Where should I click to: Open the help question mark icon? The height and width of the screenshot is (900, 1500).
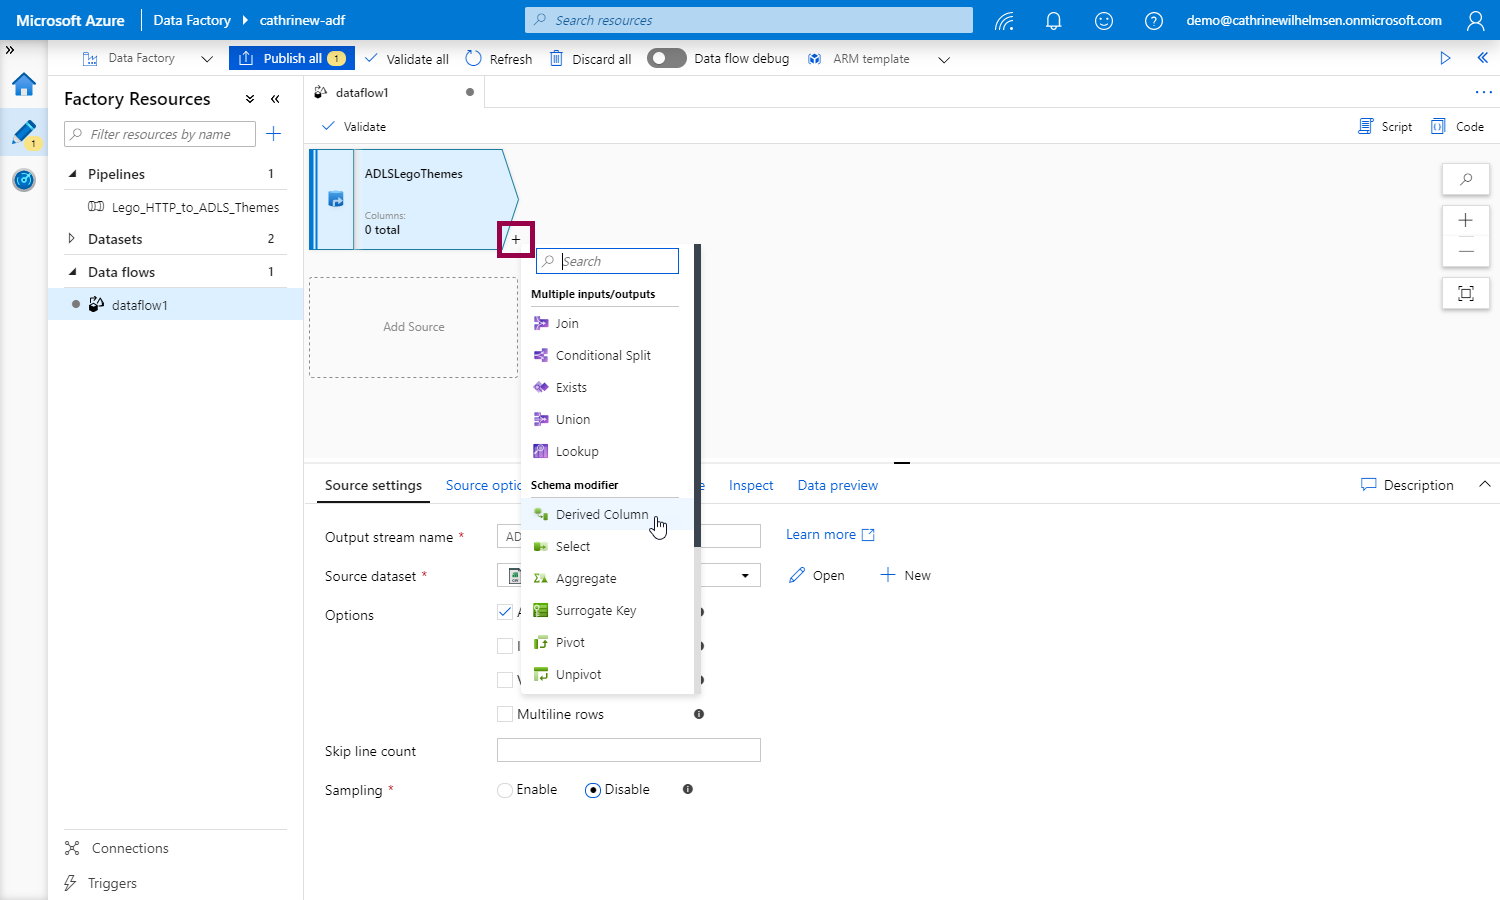click(1153, 21)
